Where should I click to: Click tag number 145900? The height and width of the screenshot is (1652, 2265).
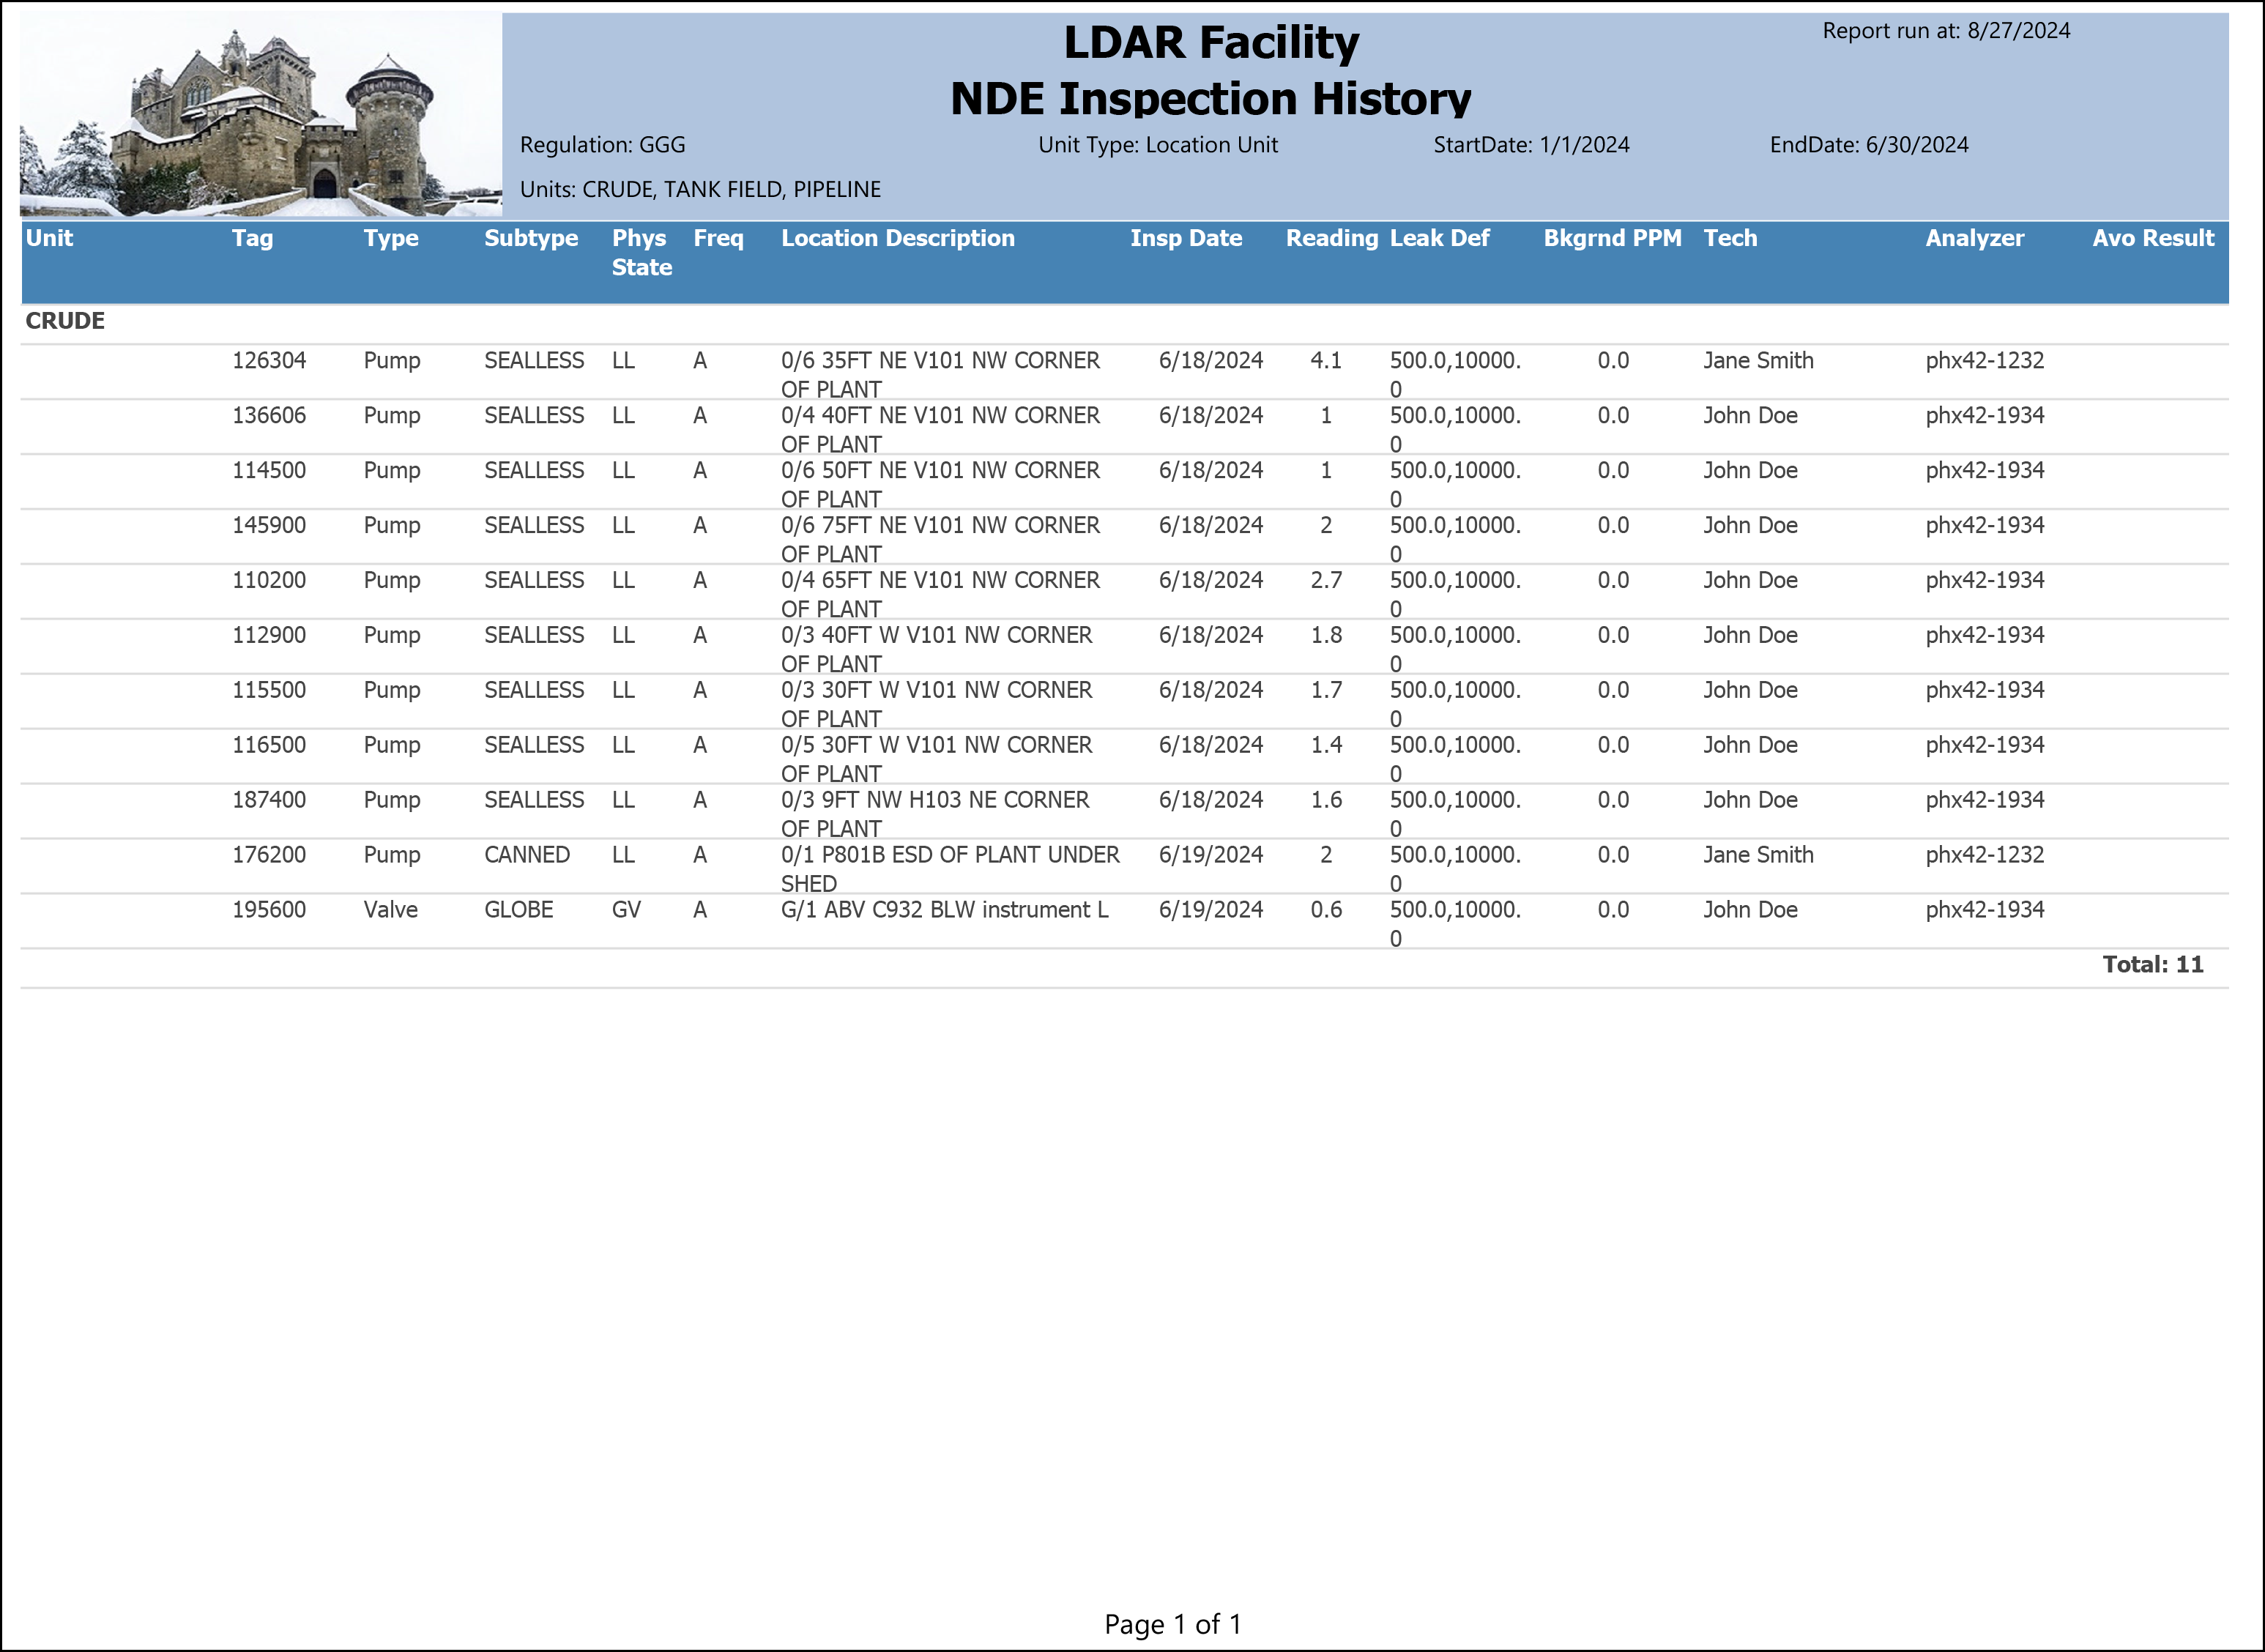click(x=269, y=526)
